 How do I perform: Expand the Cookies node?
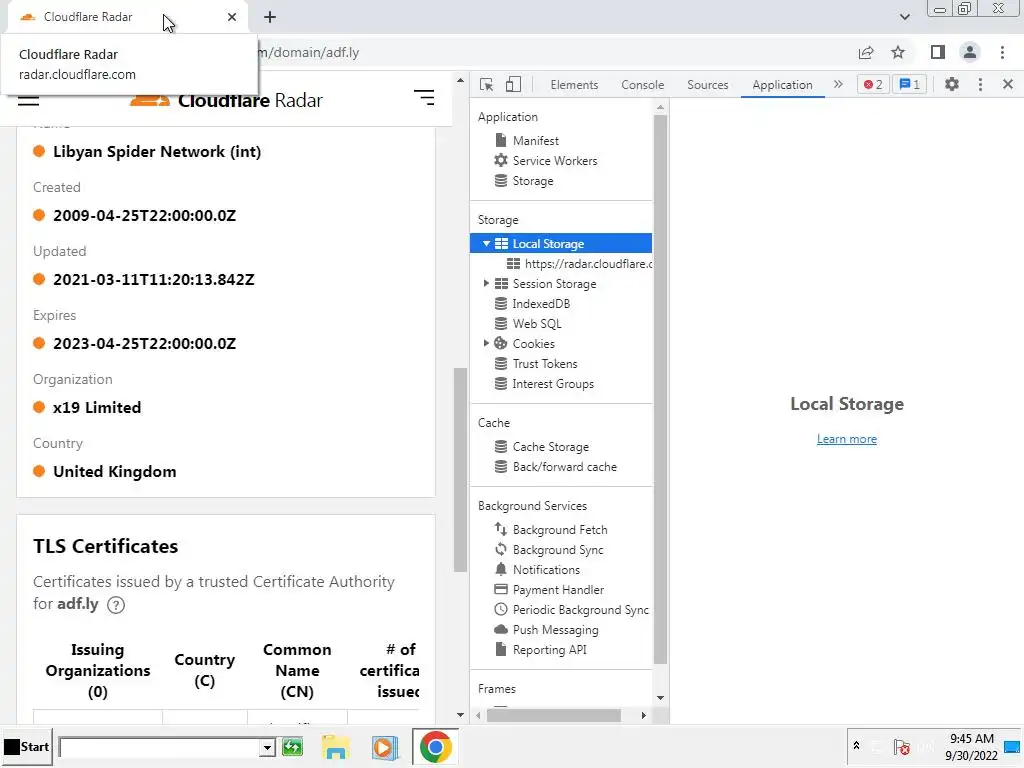point(486,343)
